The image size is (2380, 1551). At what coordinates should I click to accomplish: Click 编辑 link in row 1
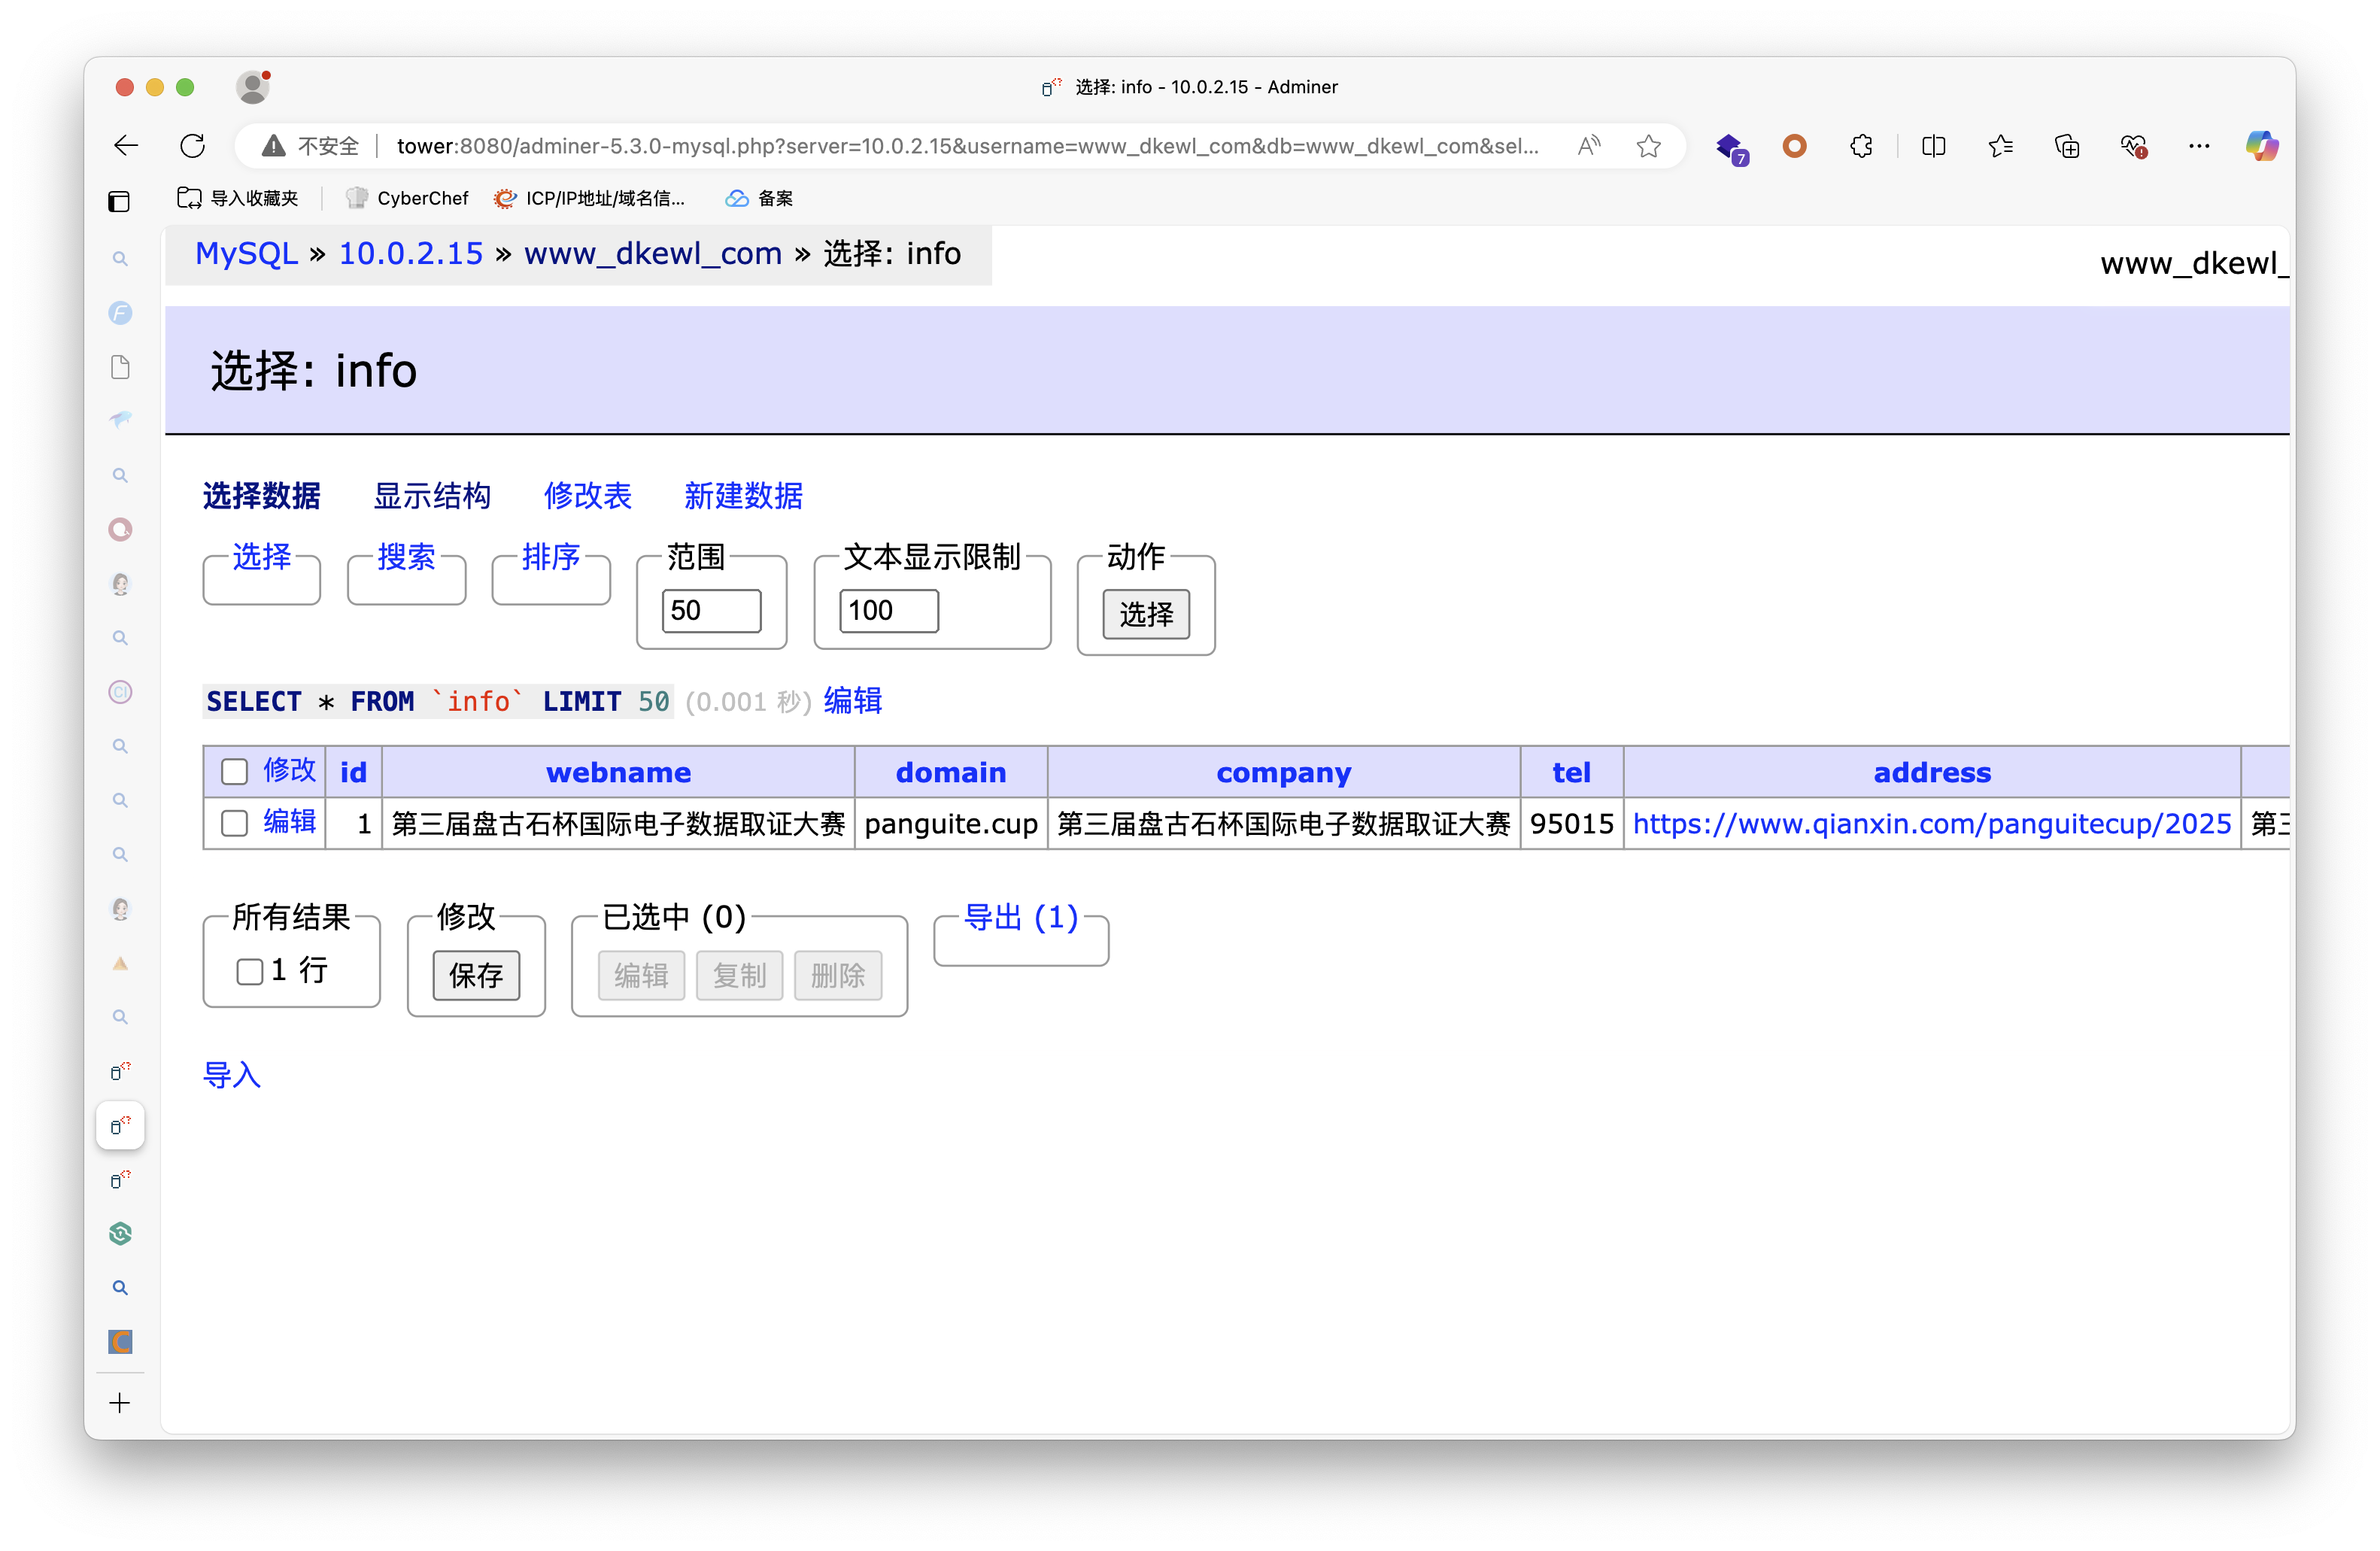(x=289, y=822)
